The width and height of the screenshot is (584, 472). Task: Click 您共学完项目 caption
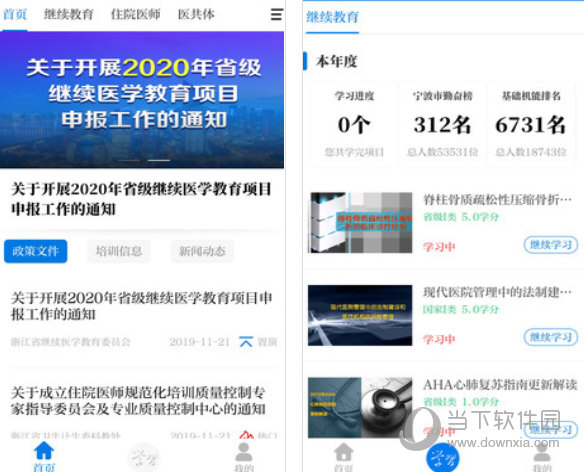point(354,152)
